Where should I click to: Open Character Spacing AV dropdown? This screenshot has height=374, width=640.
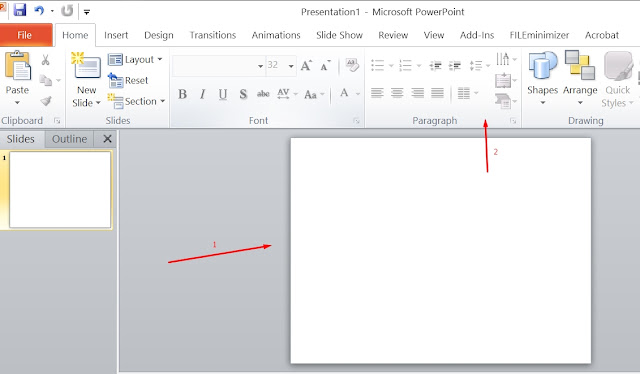[287, 94]
